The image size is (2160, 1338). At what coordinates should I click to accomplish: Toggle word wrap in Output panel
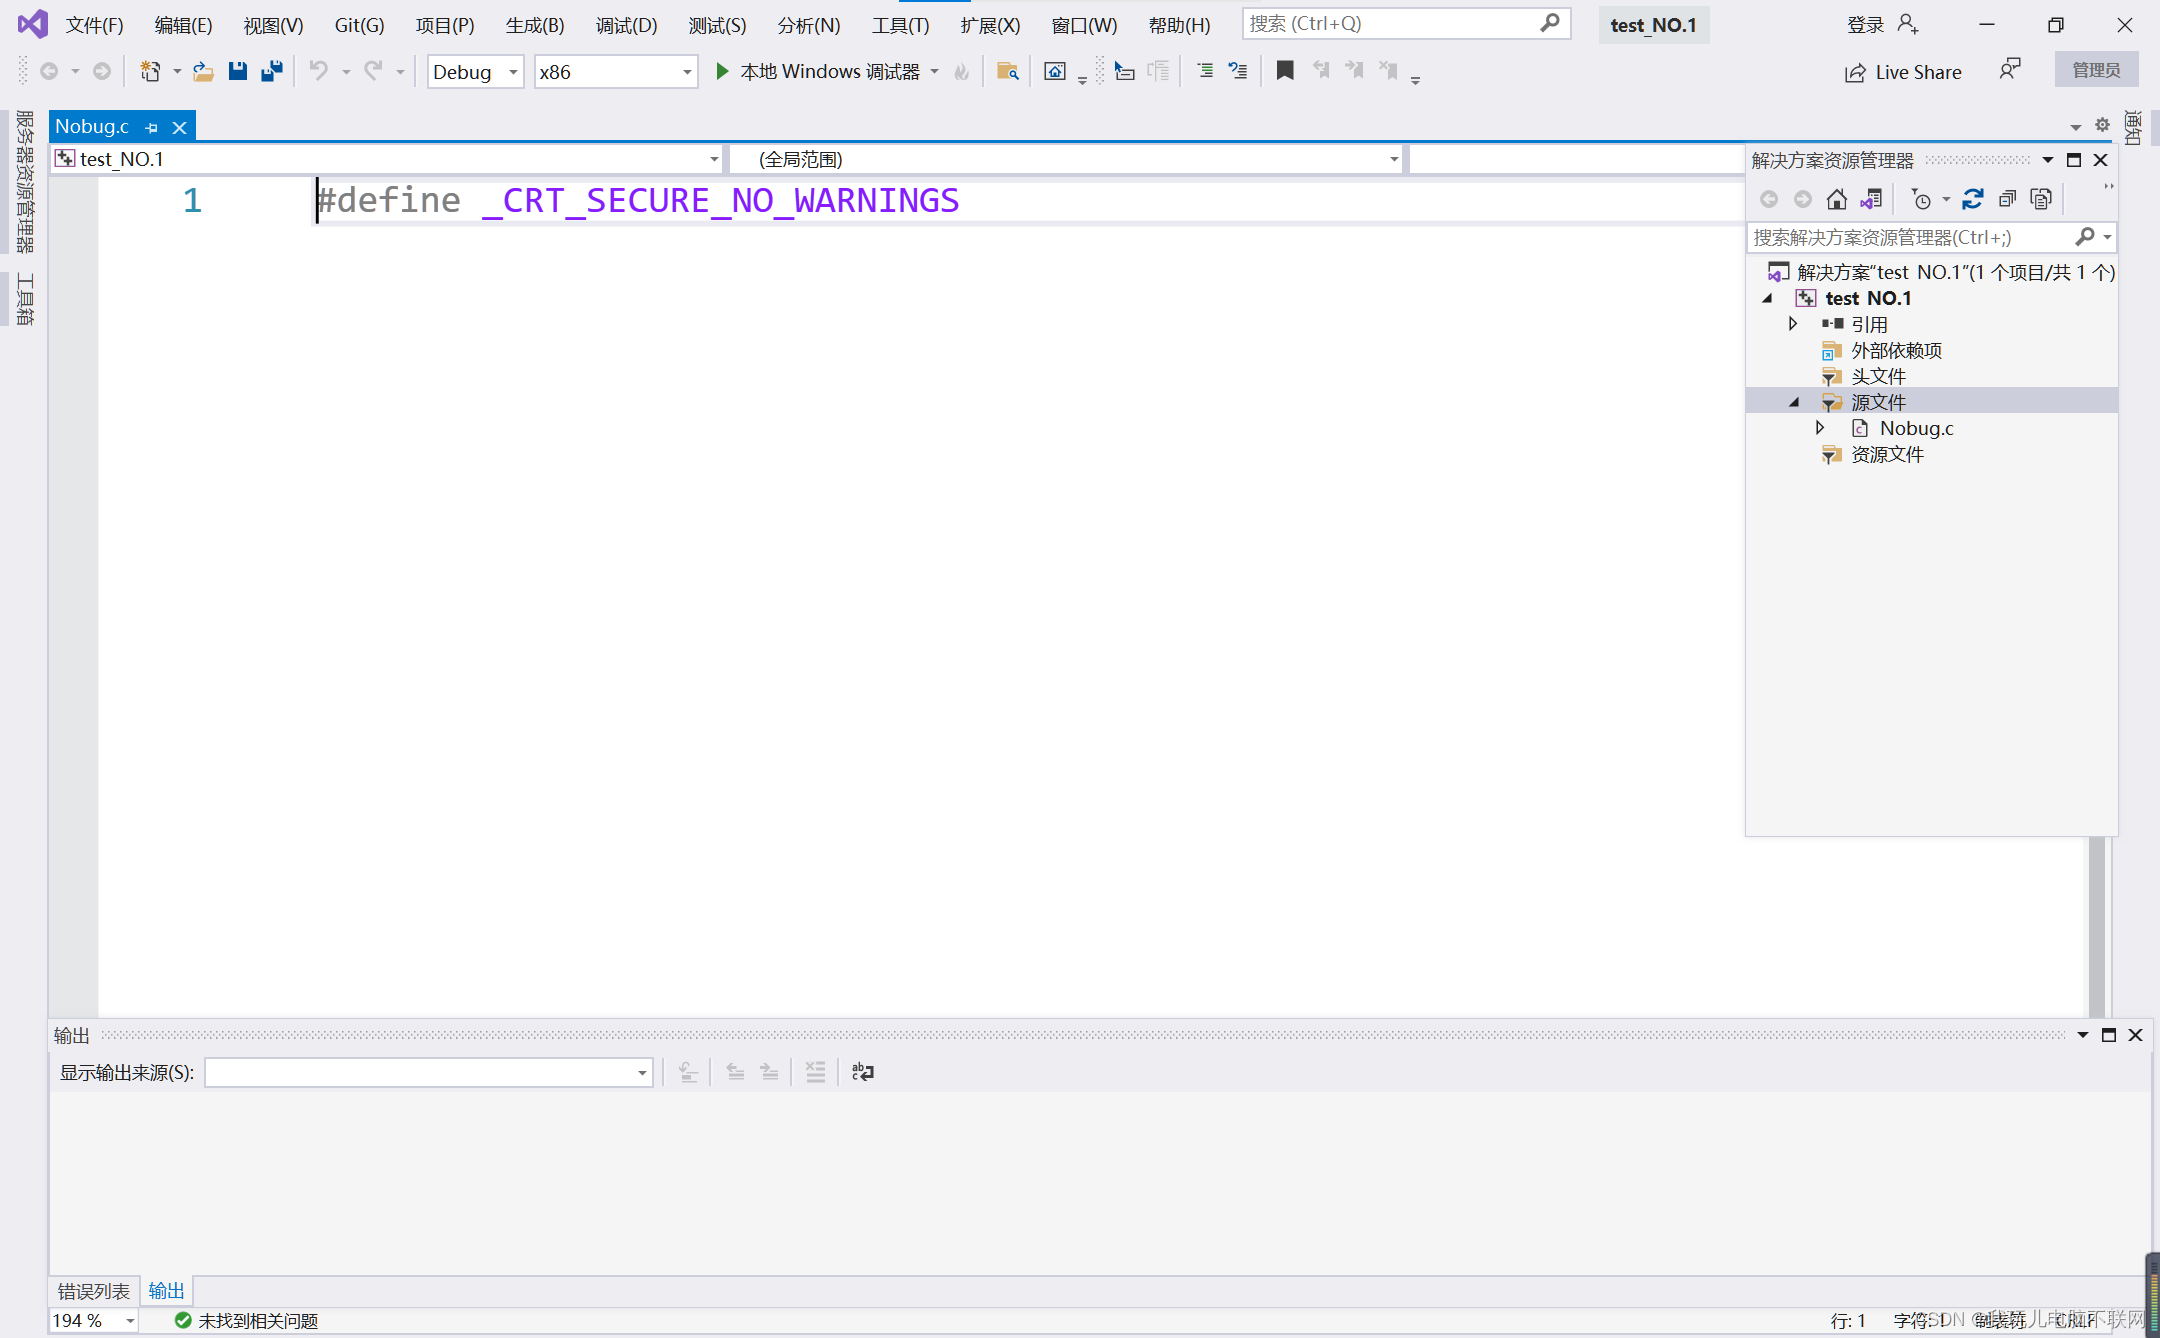862,1072
